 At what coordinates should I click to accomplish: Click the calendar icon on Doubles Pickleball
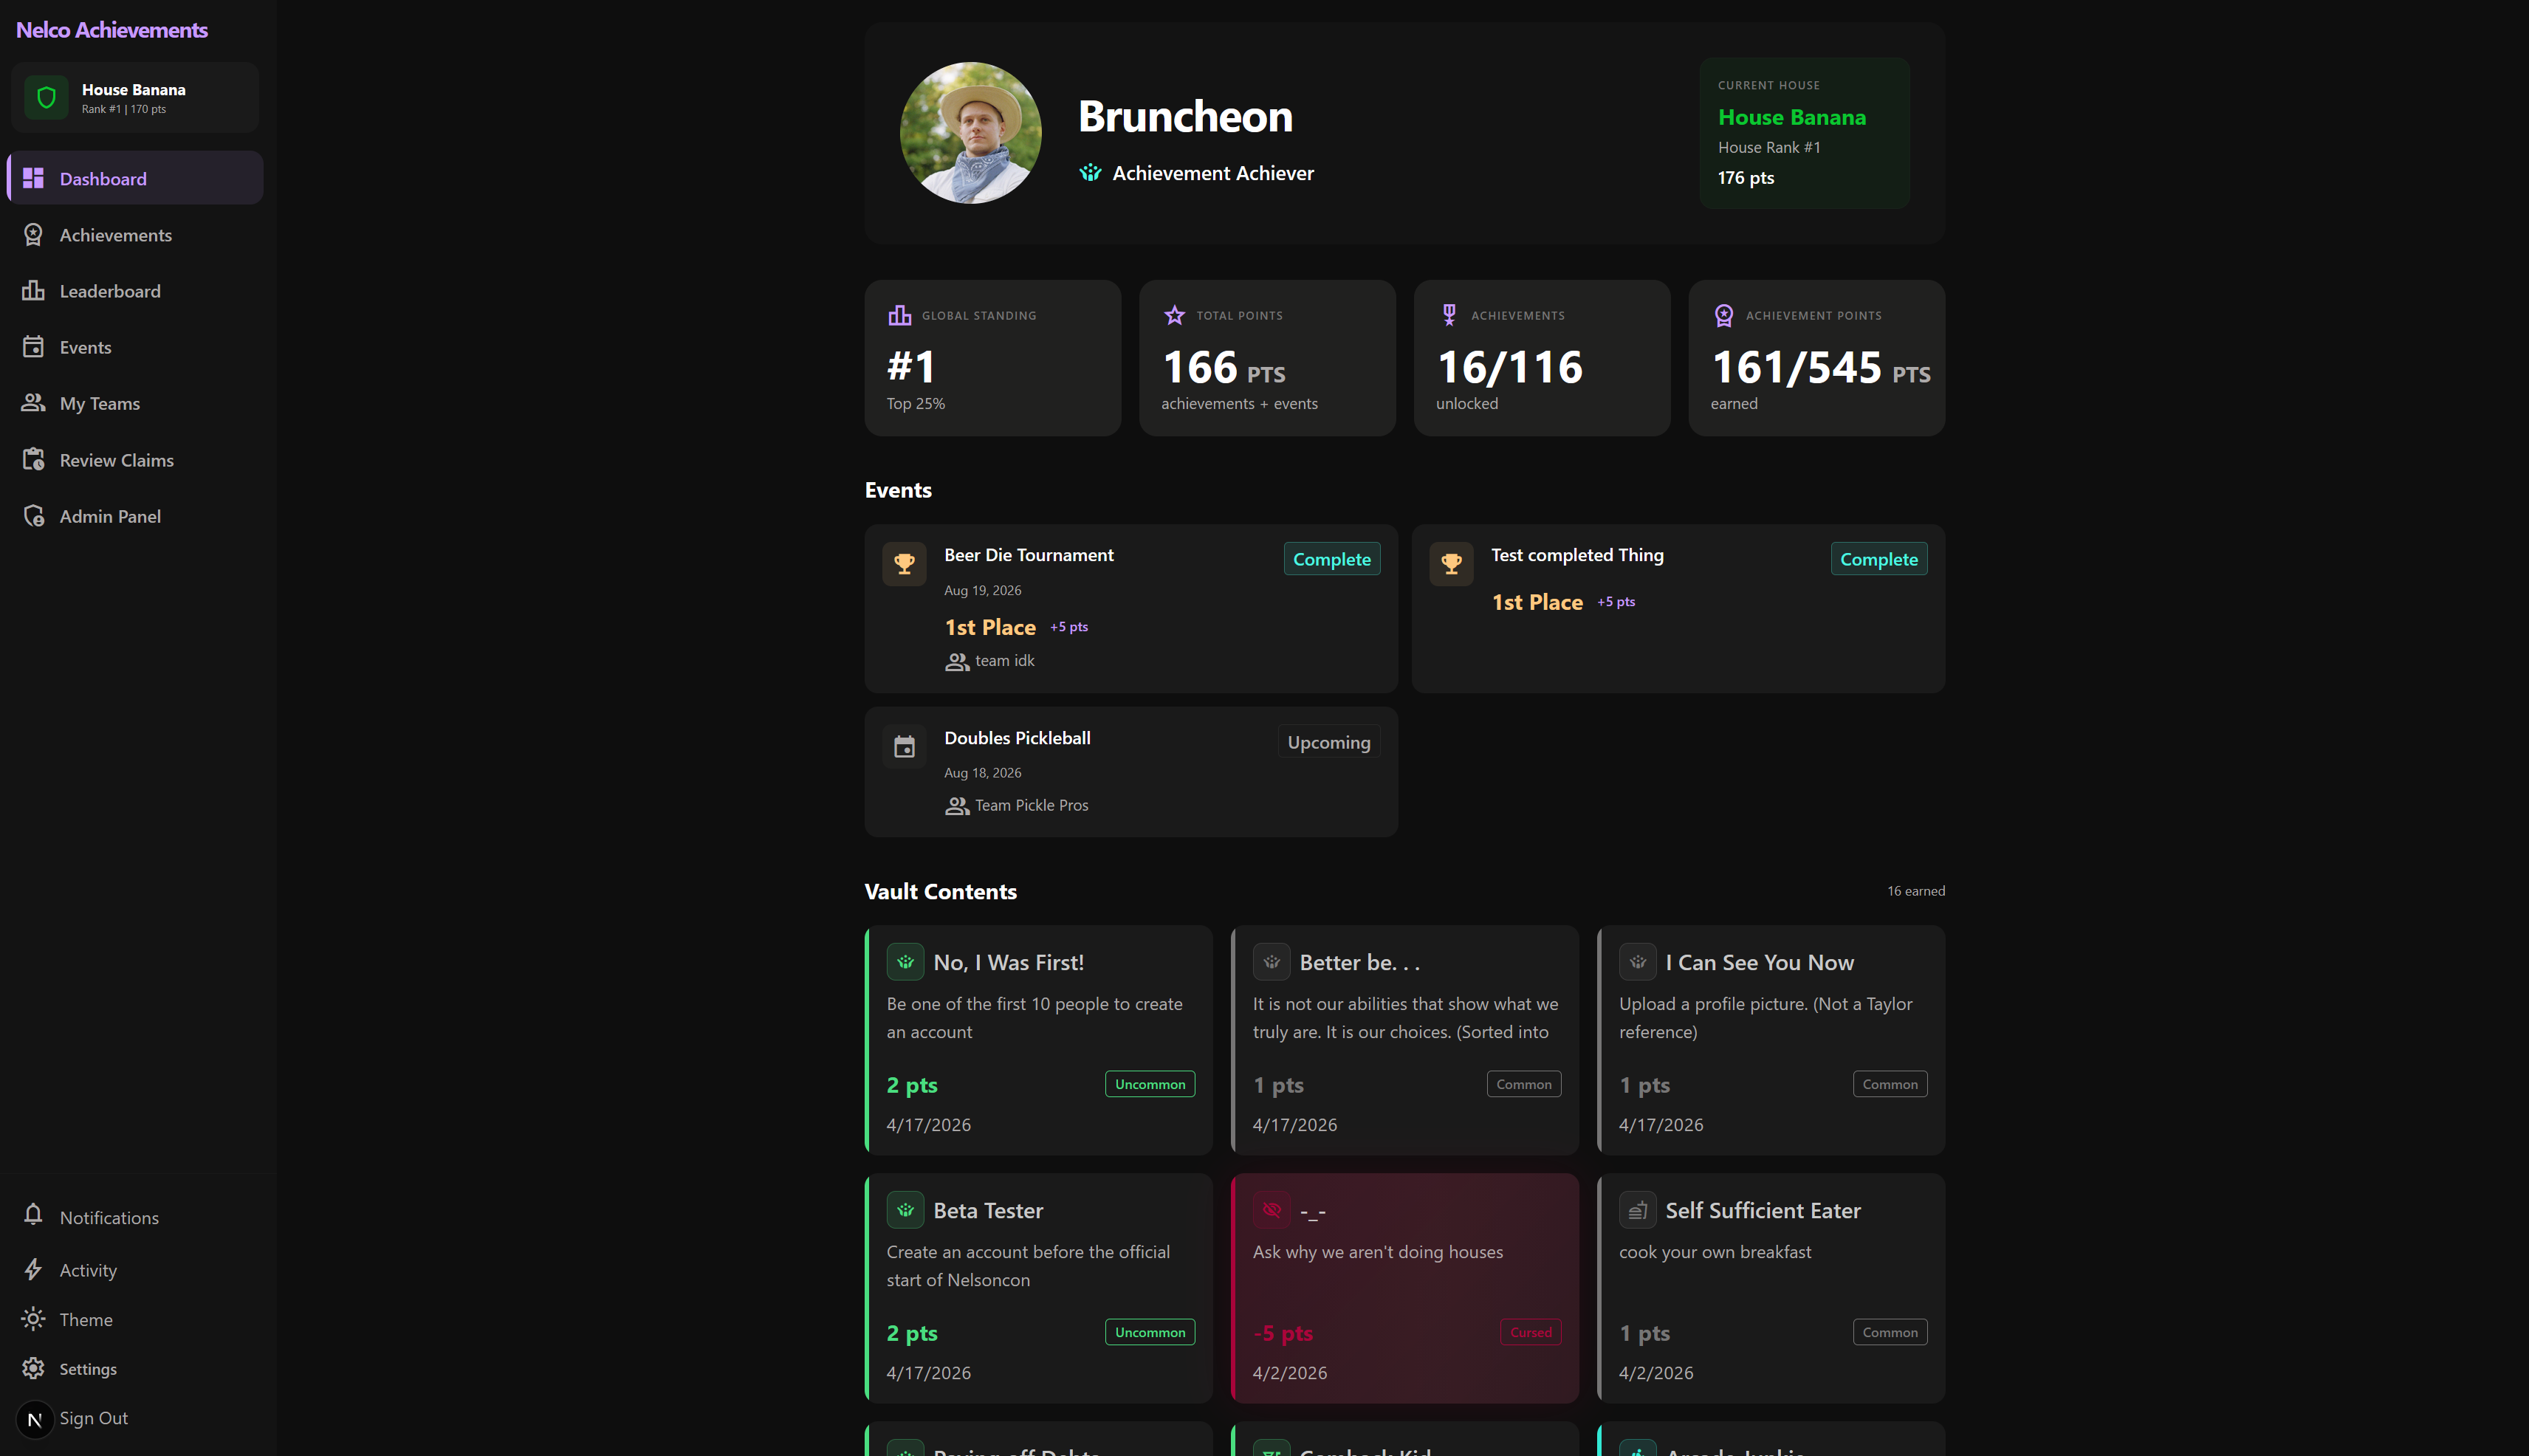coord(904,746)
